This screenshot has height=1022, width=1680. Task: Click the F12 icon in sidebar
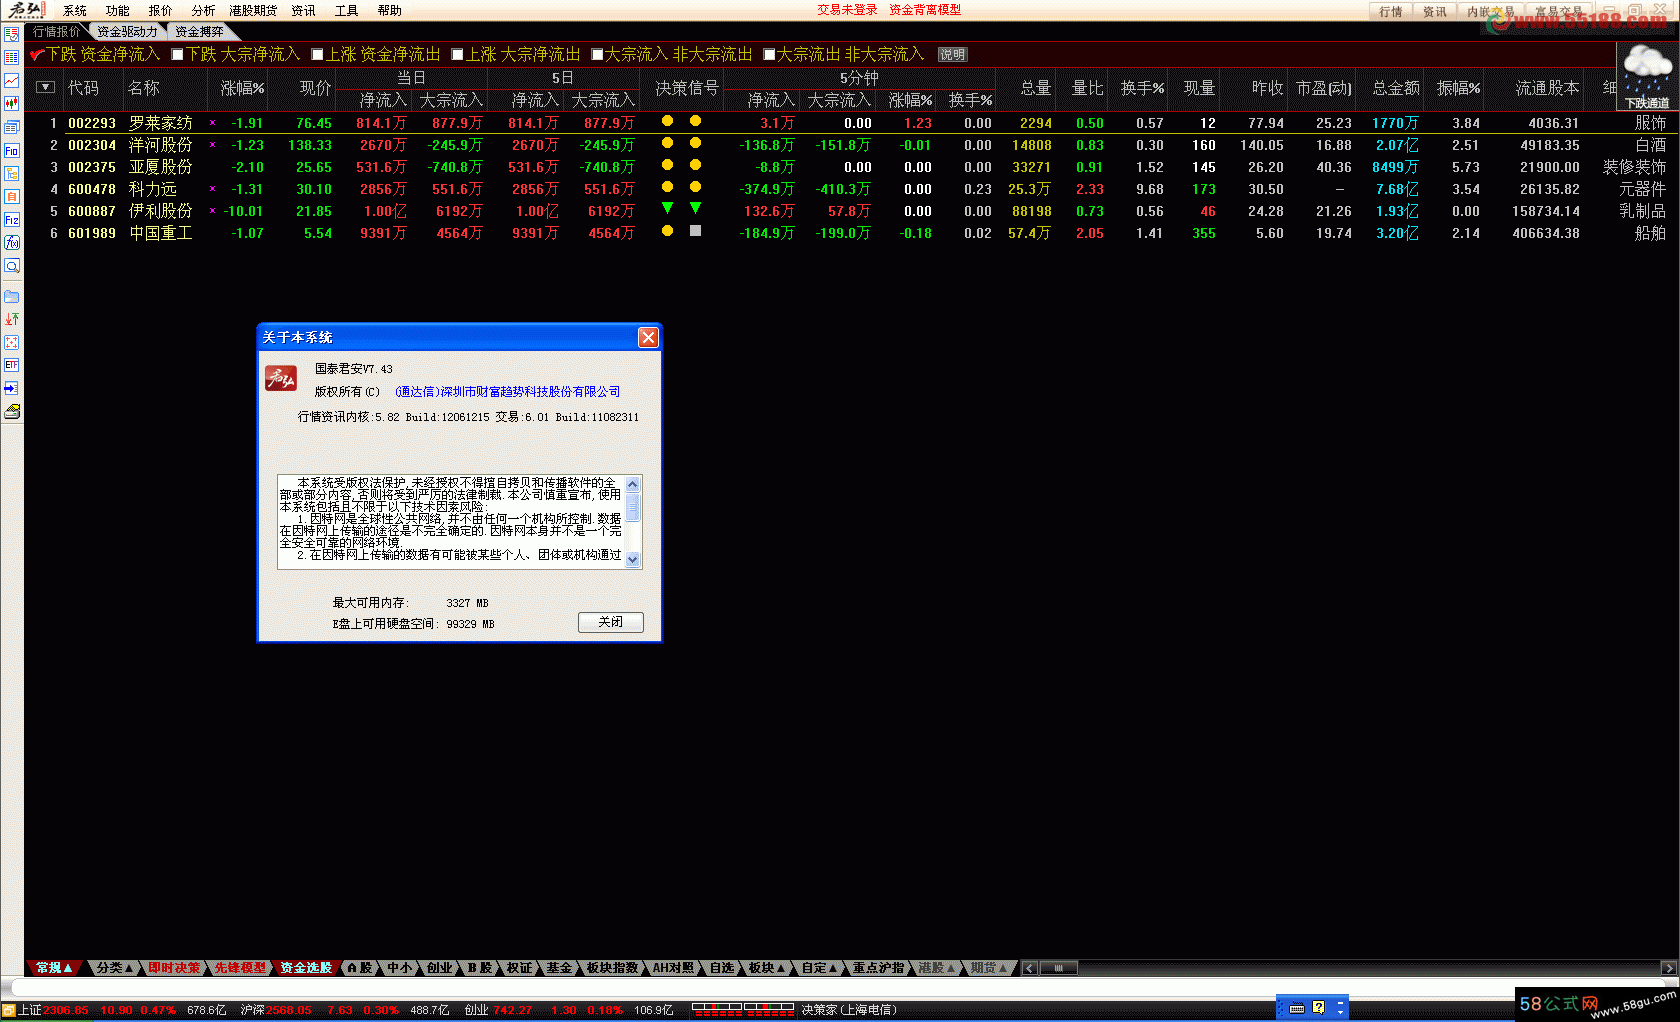tap(12, 219)
